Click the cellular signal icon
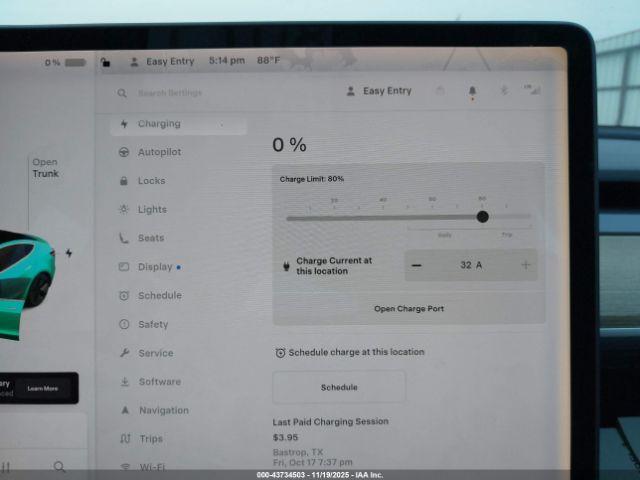 (532, 90)
